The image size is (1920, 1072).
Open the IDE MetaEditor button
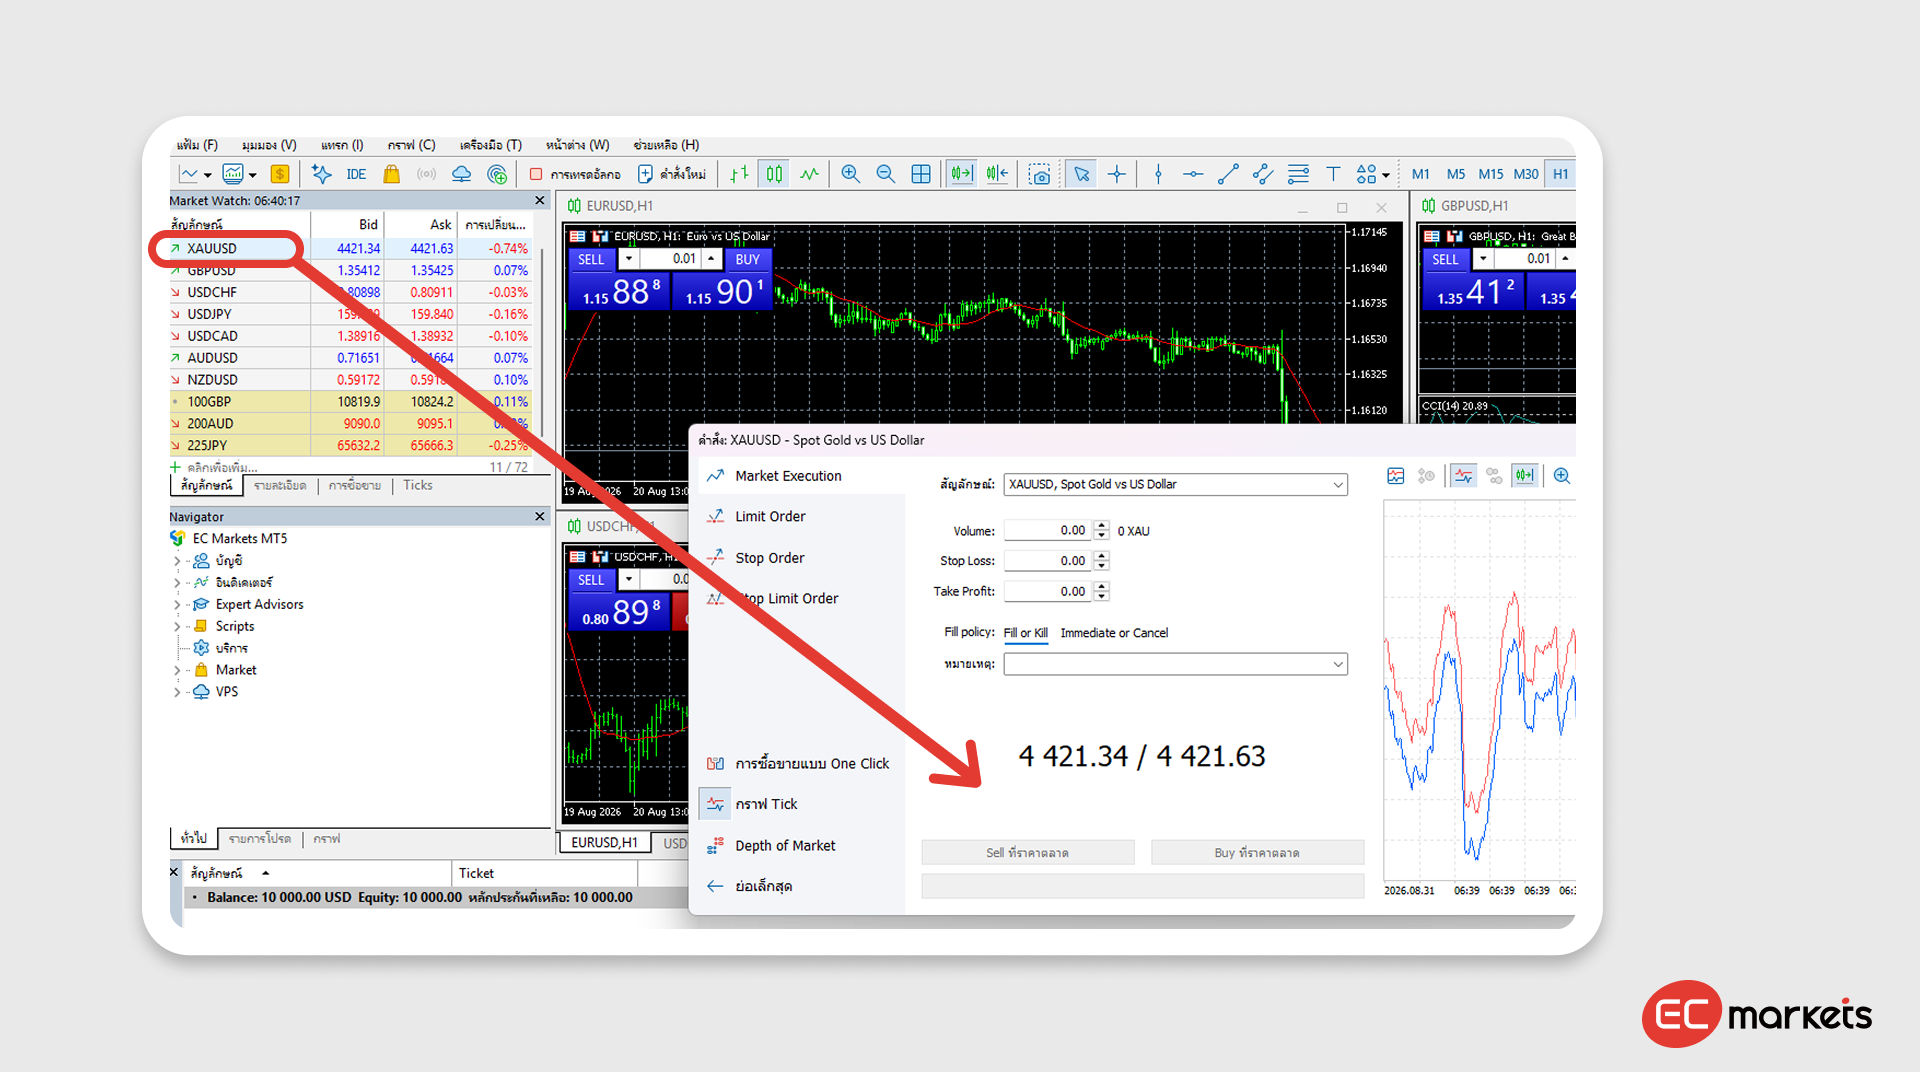click(x=356, y=174)
